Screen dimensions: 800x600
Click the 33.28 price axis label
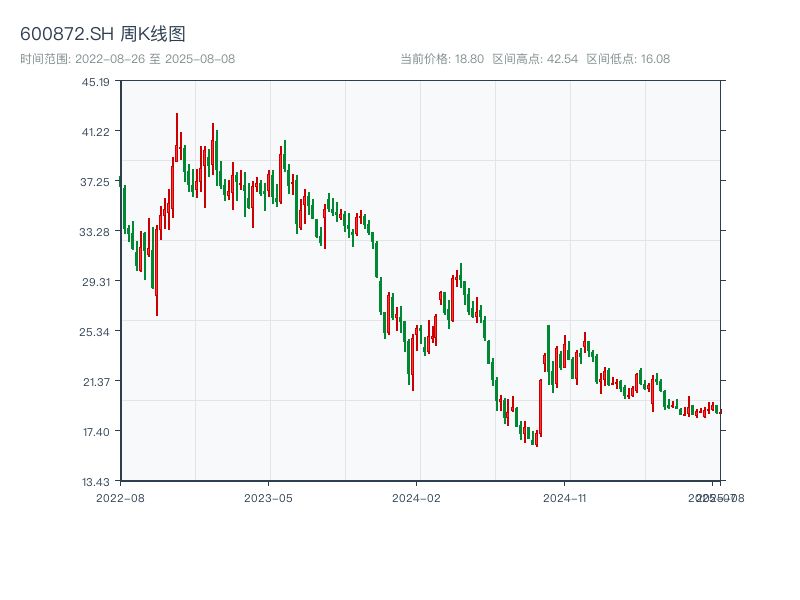pyautogui.click(x=96, y=232)
